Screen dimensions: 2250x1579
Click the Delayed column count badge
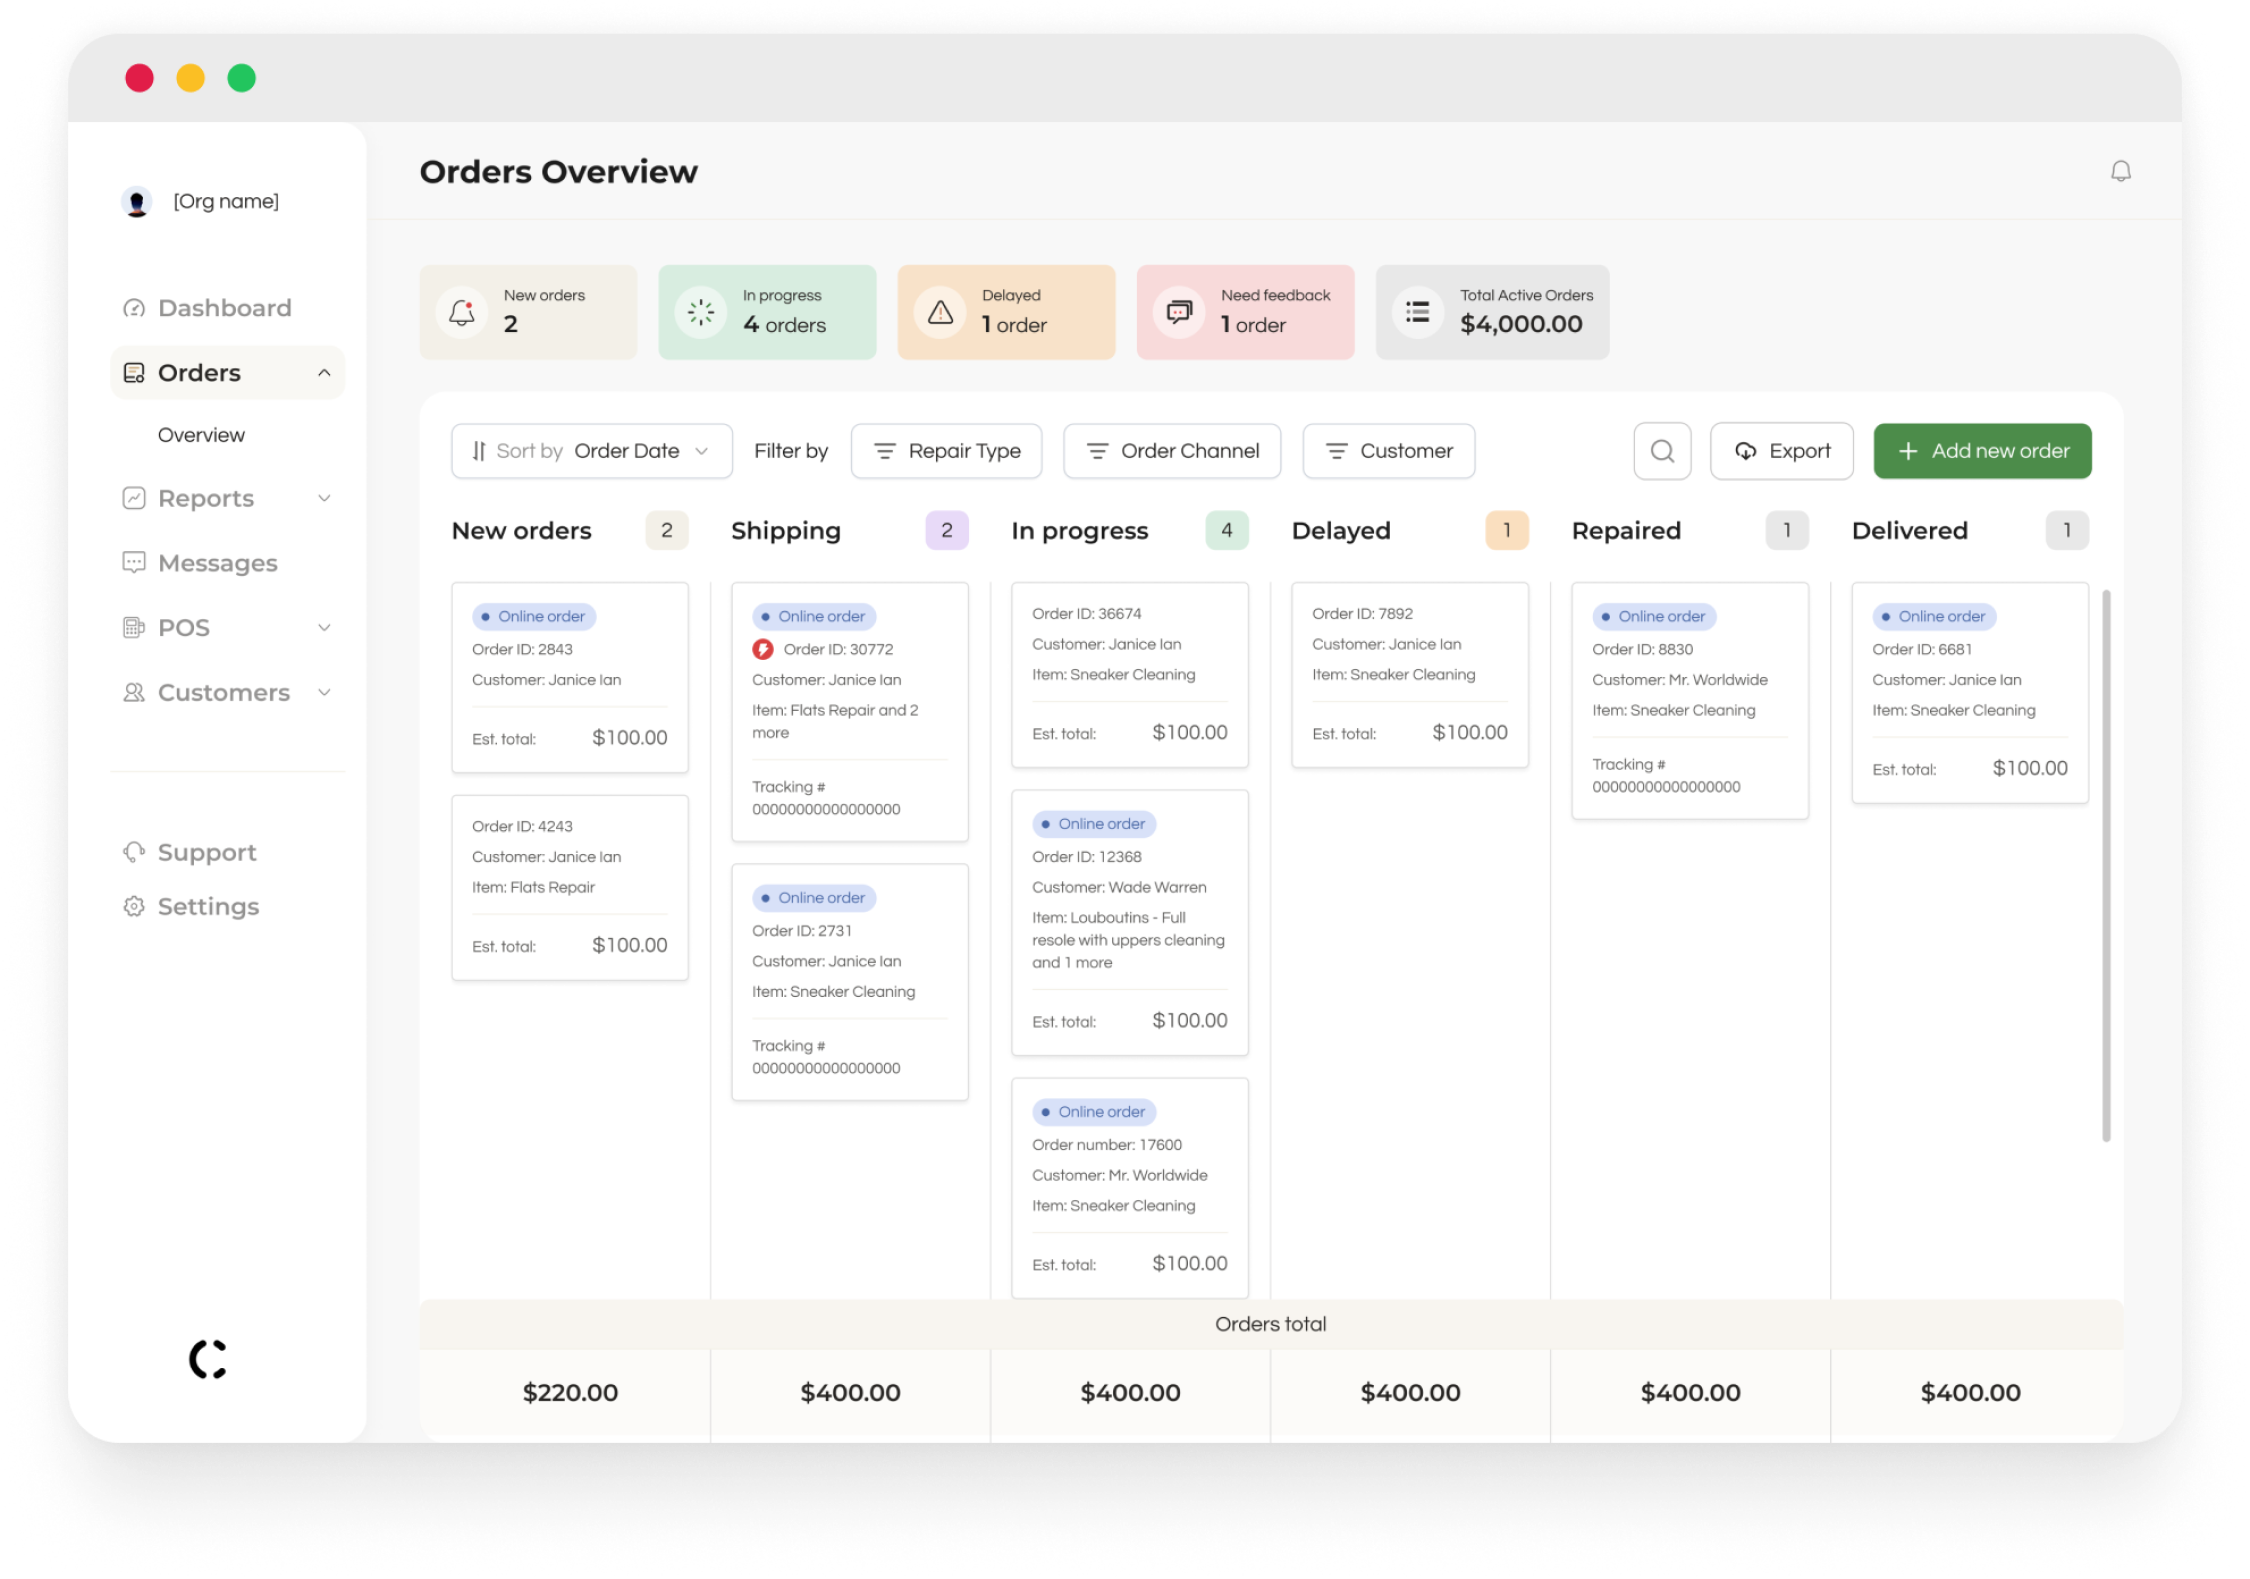pos(1507,530)
